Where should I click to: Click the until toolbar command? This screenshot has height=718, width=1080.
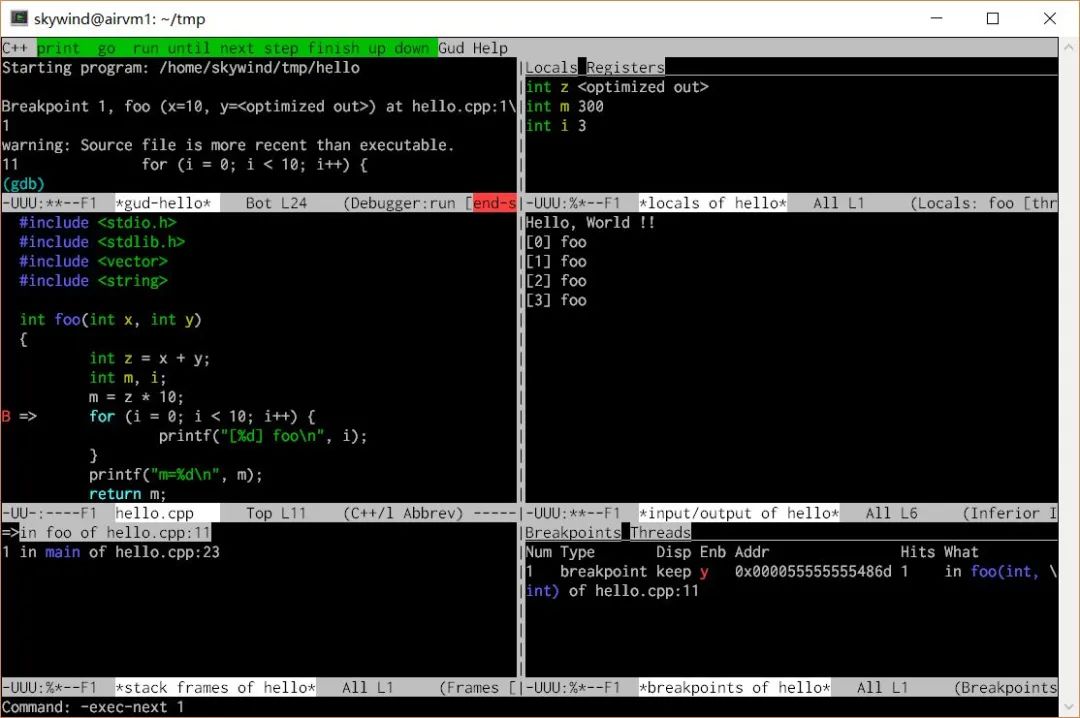[x=189, y=48]
